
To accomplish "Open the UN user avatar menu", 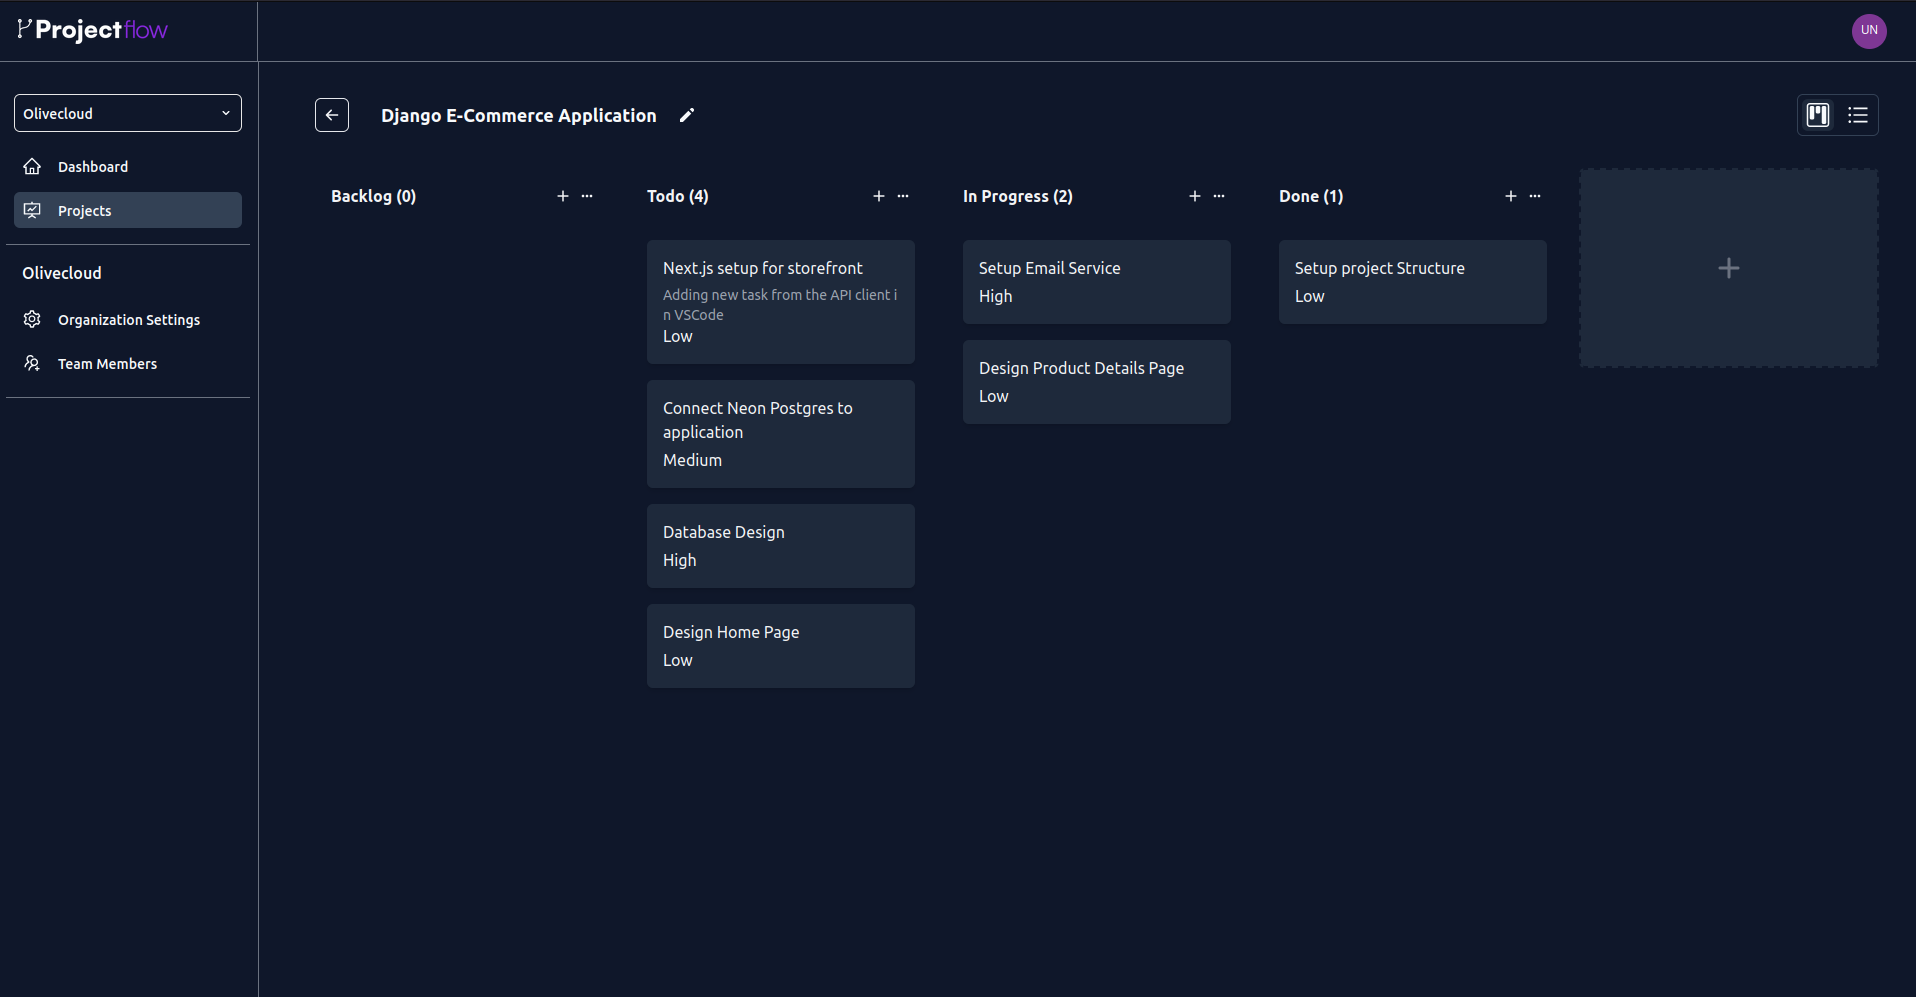I will [x=1869, y=31].
